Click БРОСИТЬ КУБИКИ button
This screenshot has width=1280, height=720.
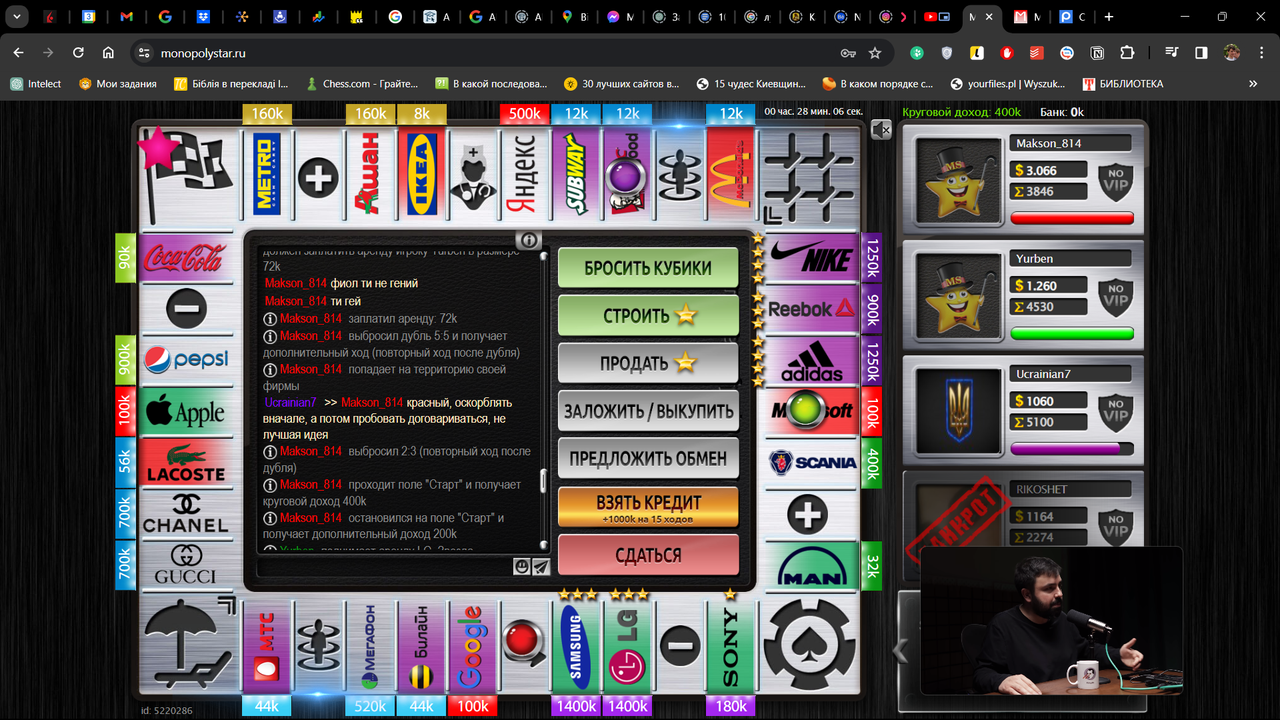(x=648, y=268)
